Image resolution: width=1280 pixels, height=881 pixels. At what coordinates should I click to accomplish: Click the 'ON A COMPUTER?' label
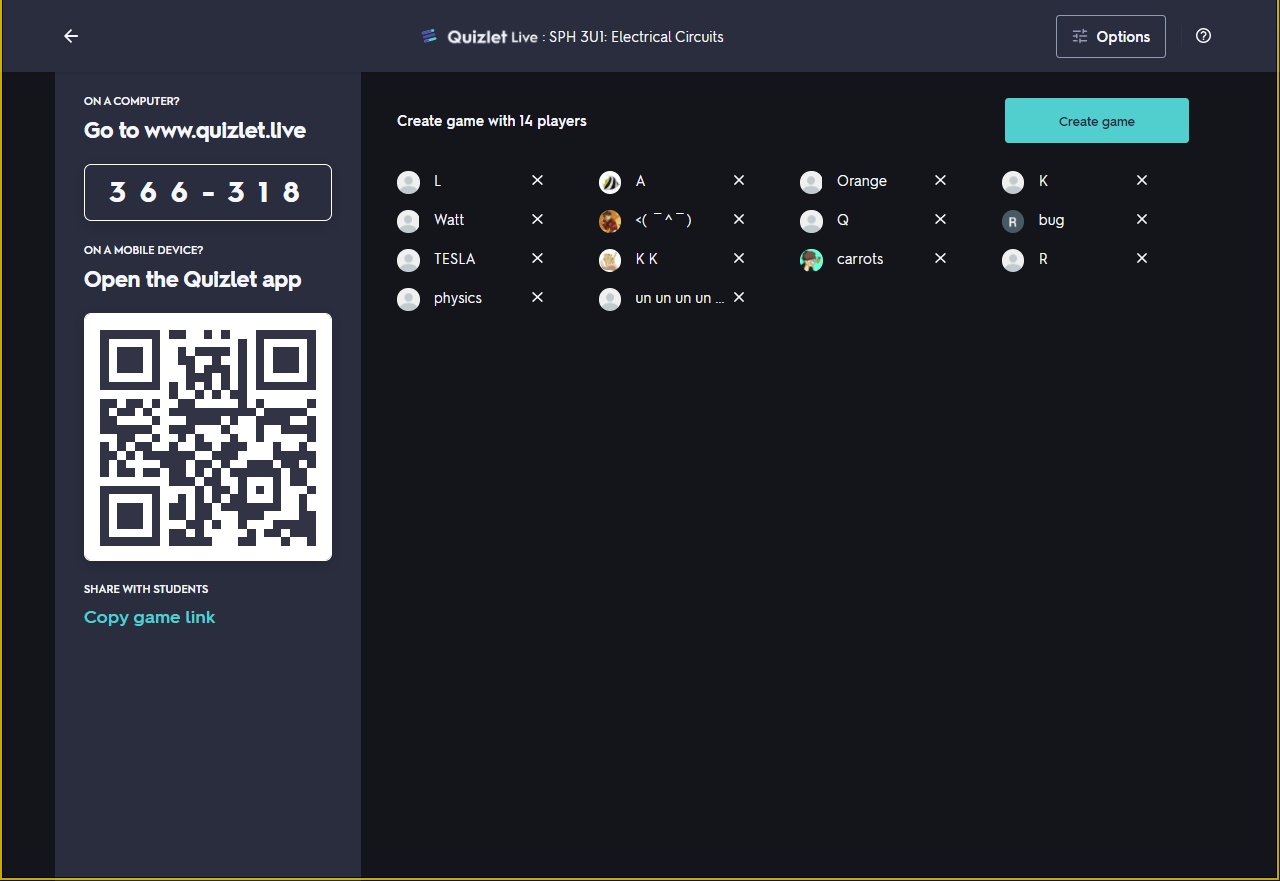[132, 101]
